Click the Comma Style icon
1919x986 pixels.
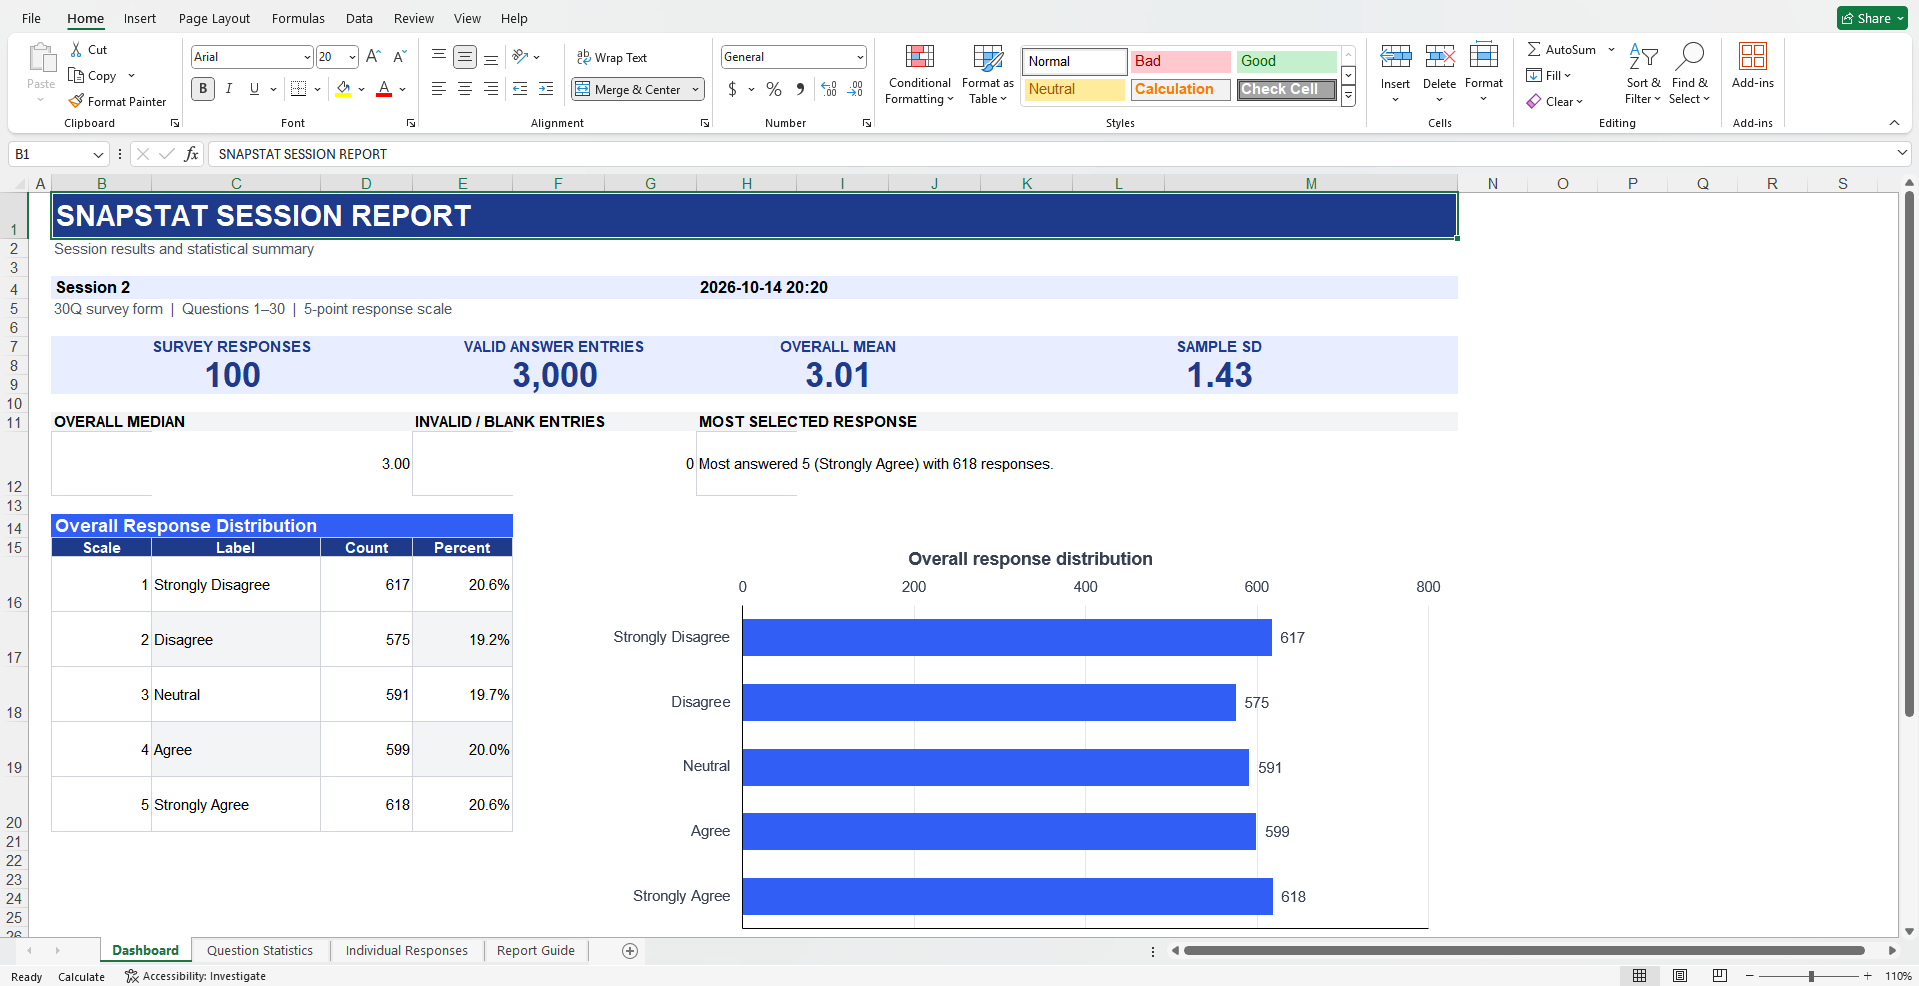(x=800, y=89)
